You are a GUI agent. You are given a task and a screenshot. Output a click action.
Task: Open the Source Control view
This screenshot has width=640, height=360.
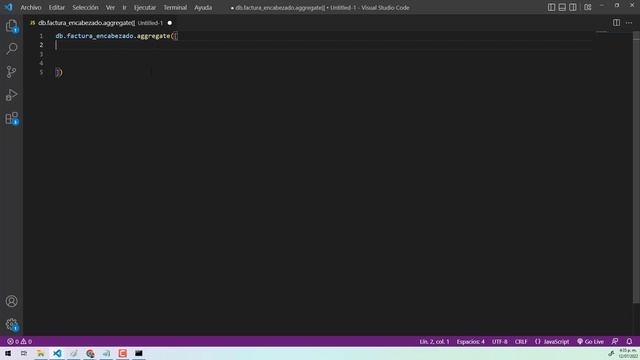tap(11, 72)
